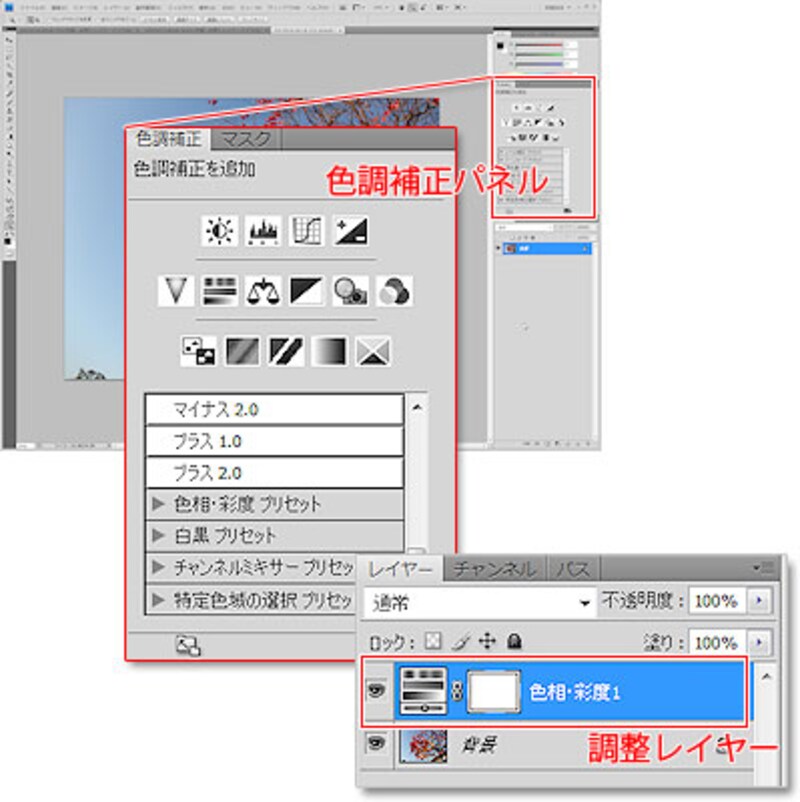Click link icon between thumbnail and mask
800x802 pixels.
(457, 692)
